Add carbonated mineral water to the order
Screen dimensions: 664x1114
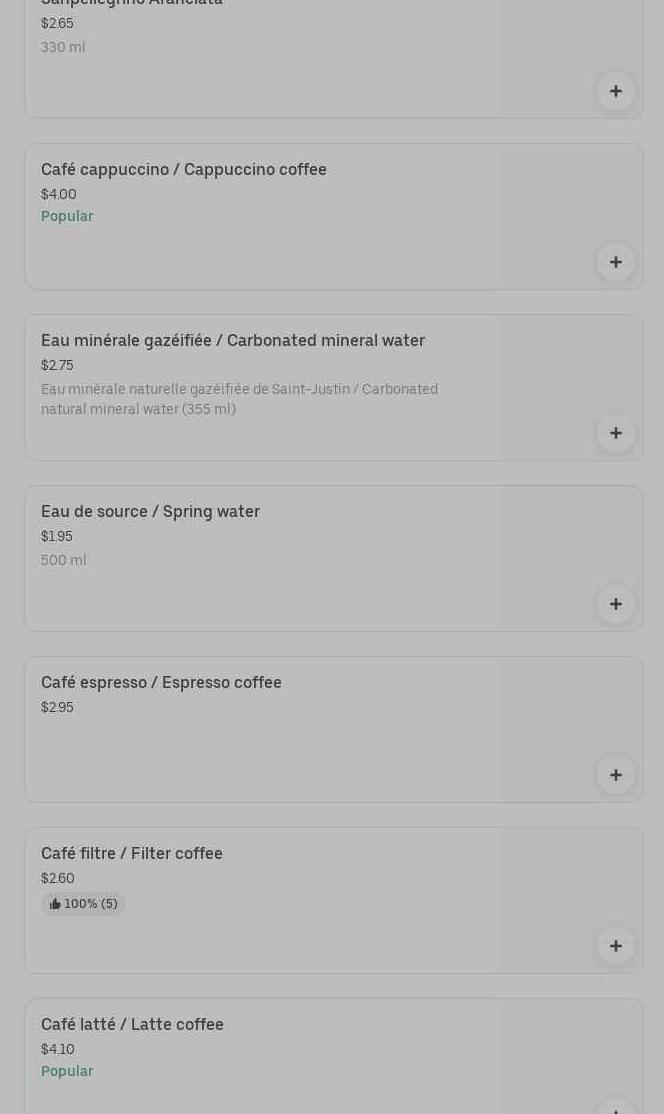coord(615,433)
